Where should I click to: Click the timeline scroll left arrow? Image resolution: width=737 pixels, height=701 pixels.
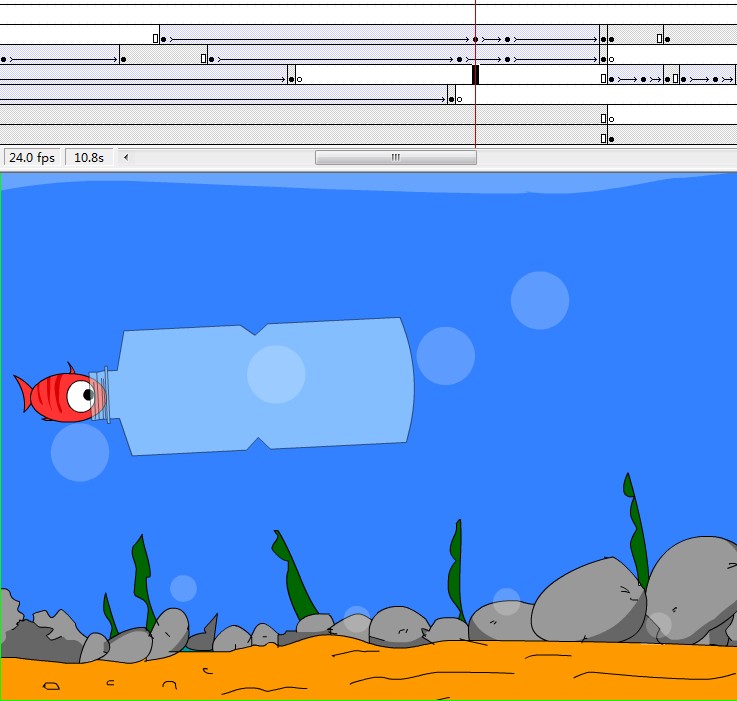126,158
